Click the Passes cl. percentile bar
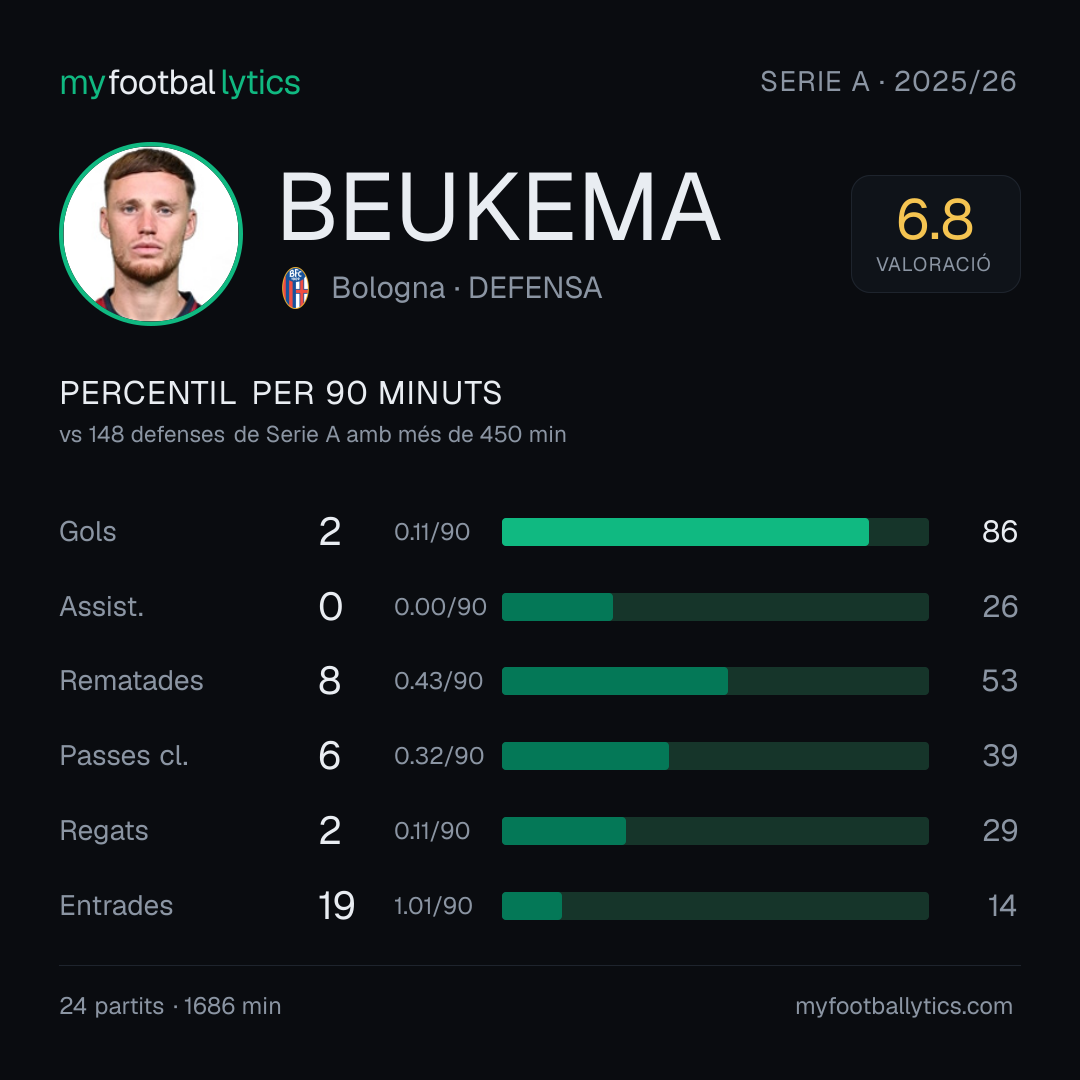1080x1080 pixels. pos(715,756)
